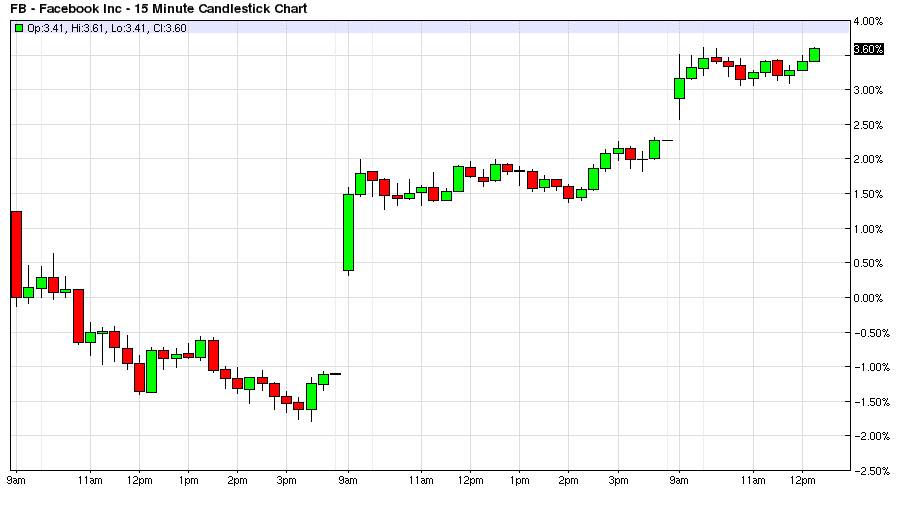Viewport: 900px width, 511px height.
Task: Click the green candle opening day three near 3.00%
Action: tap(680, 88)
